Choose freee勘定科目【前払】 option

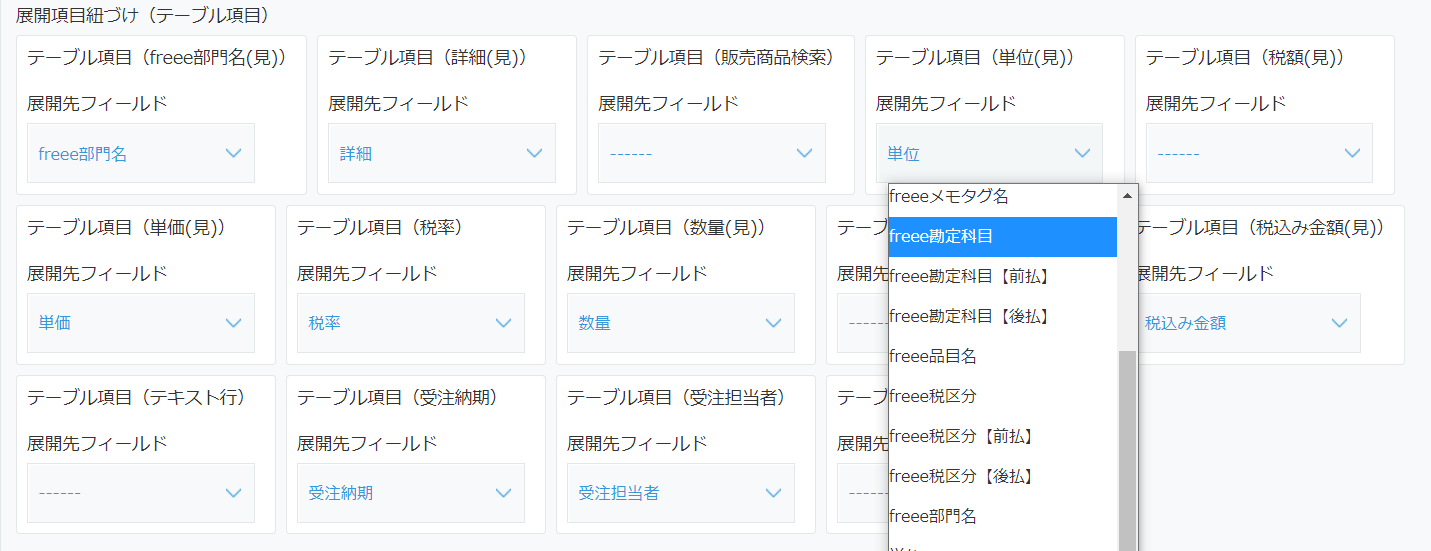1002,276
